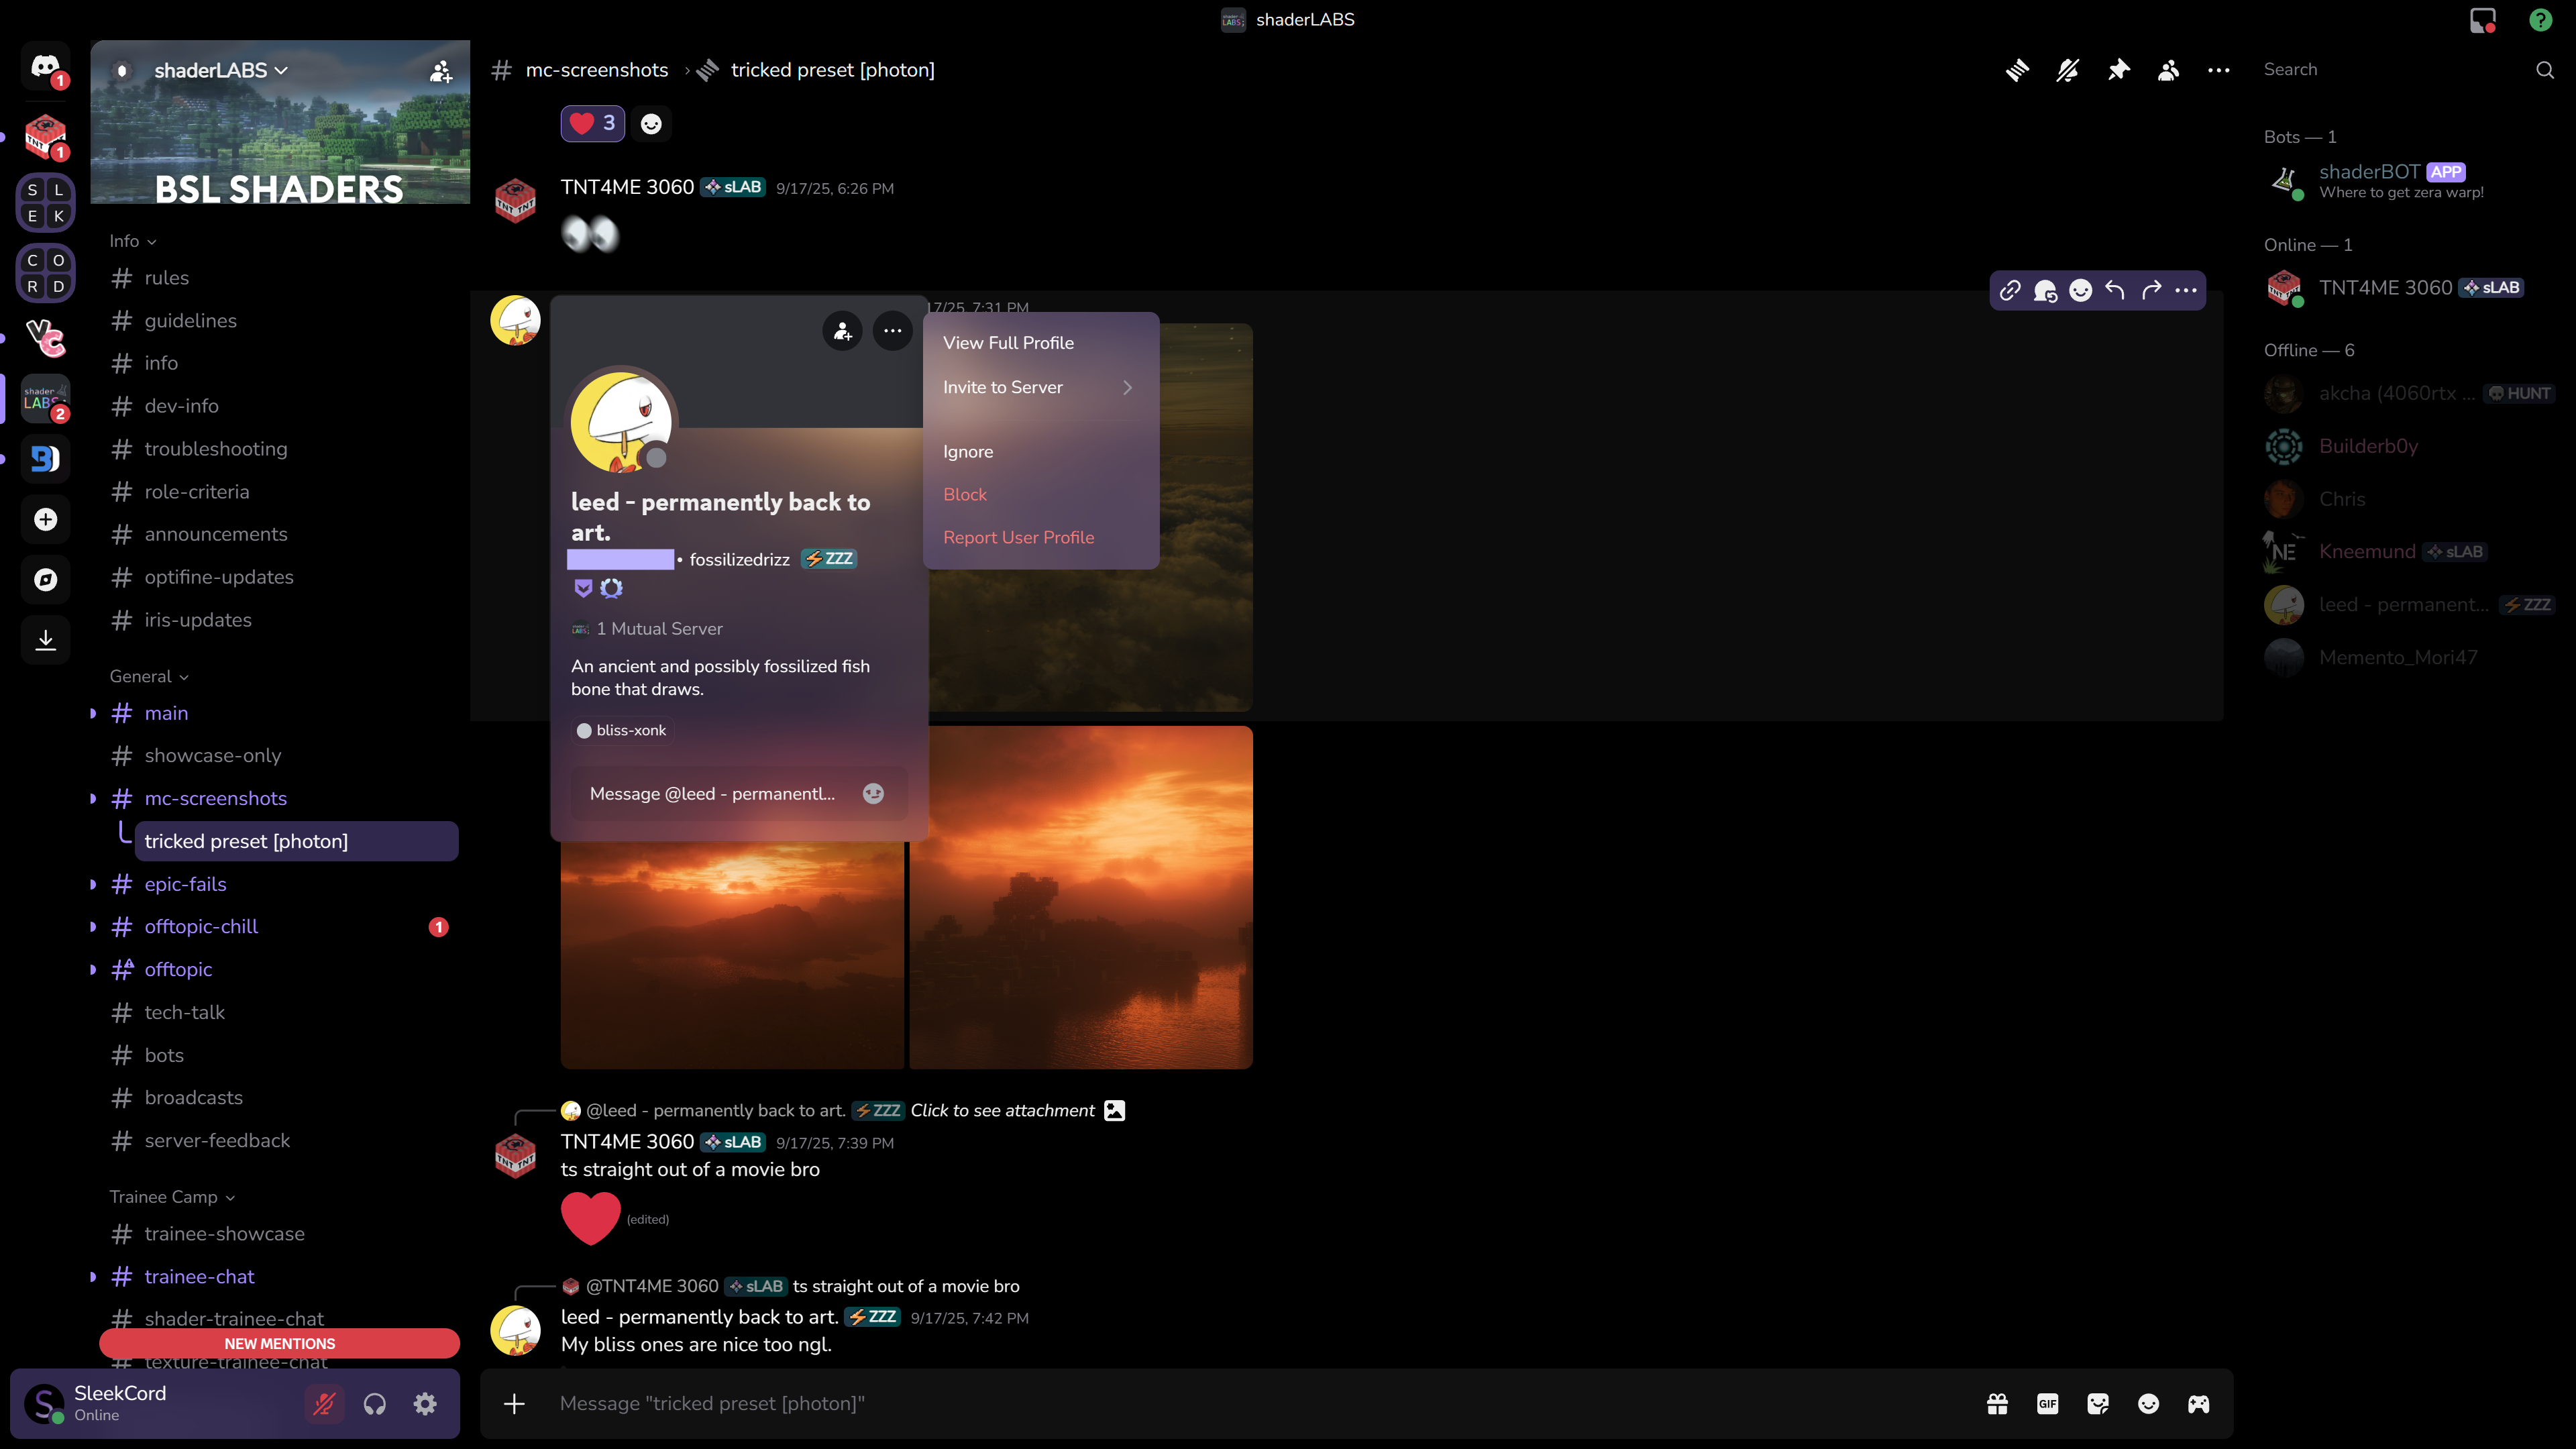Toggle headphones deafen button
The width and height of the screenshot is (2576, 1449).
375,1404
